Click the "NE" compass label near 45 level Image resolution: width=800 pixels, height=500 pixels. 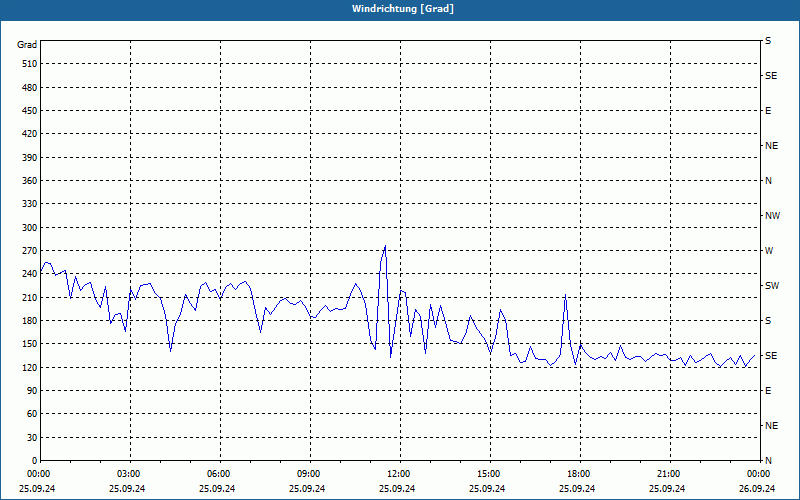[771, 426]
